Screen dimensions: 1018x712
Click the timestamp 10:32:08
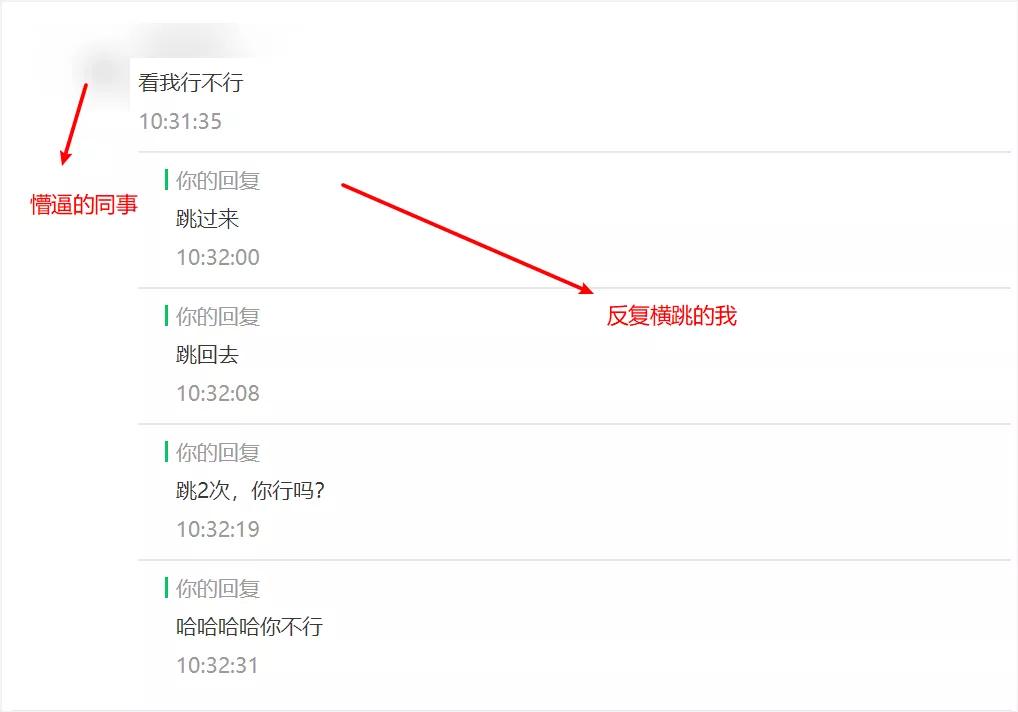218,393
